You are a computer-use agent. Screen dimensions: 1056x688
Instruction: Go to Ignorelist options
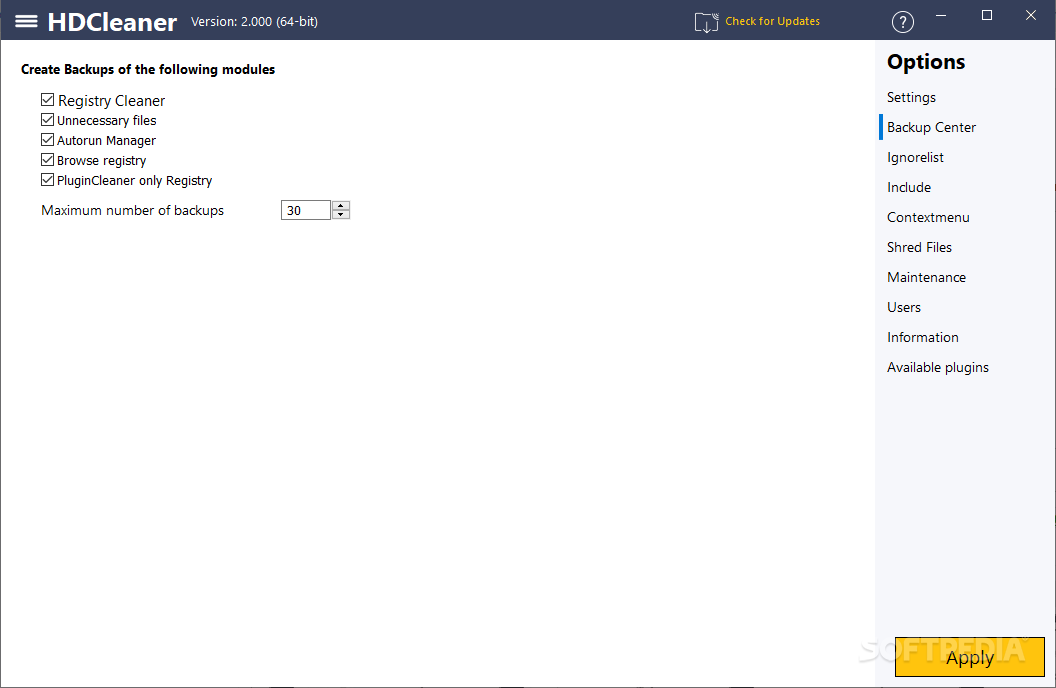pos(915,158)
